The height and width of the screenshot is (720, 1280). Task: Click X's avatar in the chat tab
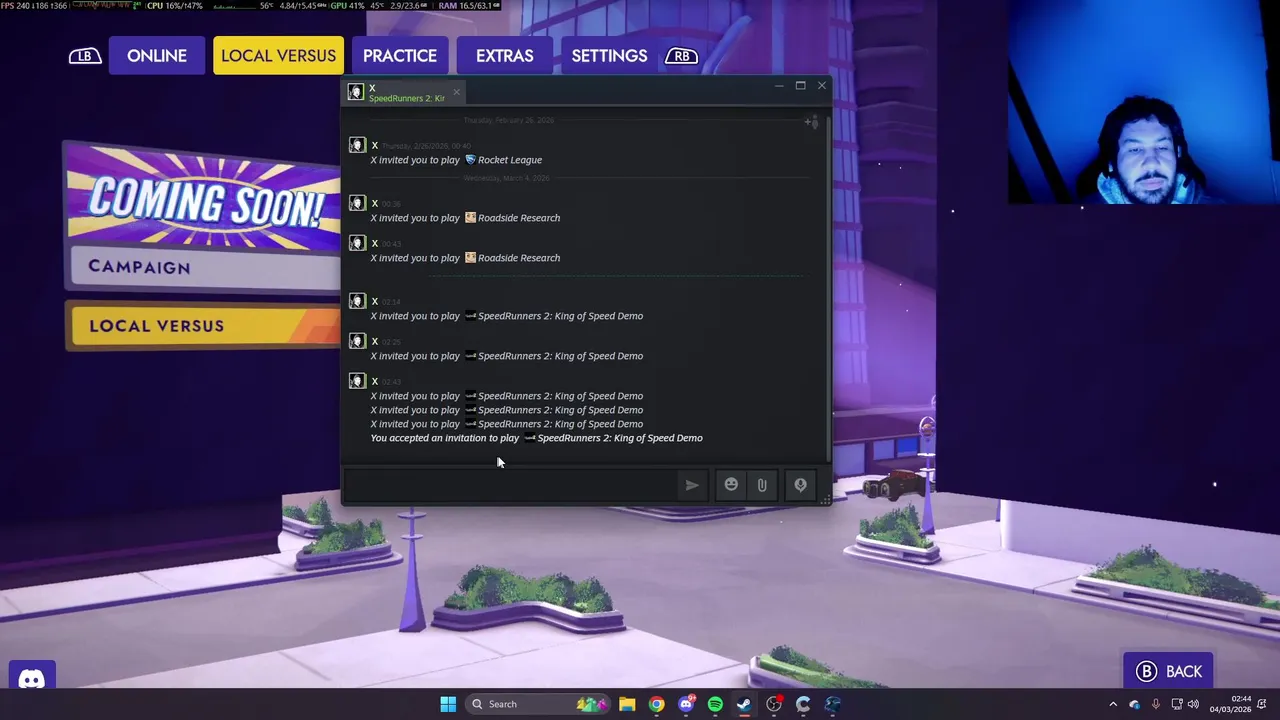tap(356, 92)
